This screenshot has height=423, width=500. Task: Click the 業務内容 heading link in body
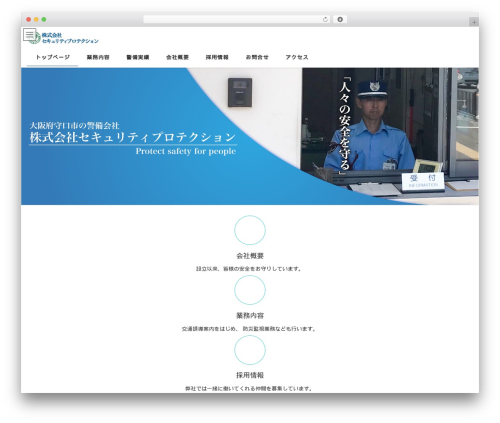pos(250,315)
